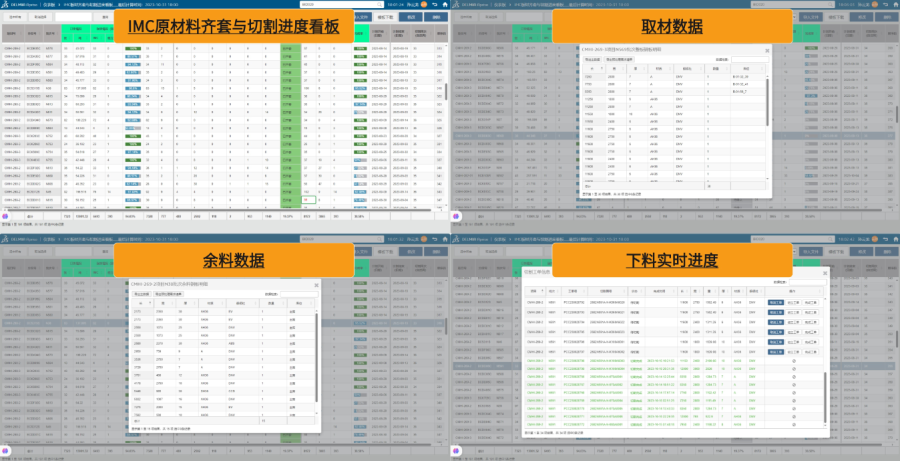900x461 pixels.
Task: Open 材质 column menu in 余料数据 dialog
Action: pos(220,303)
